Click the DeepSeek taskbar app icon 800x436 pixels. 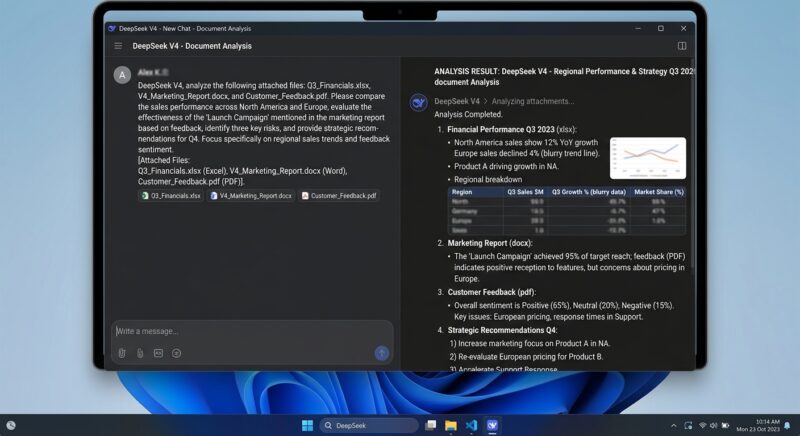point(492,425)
